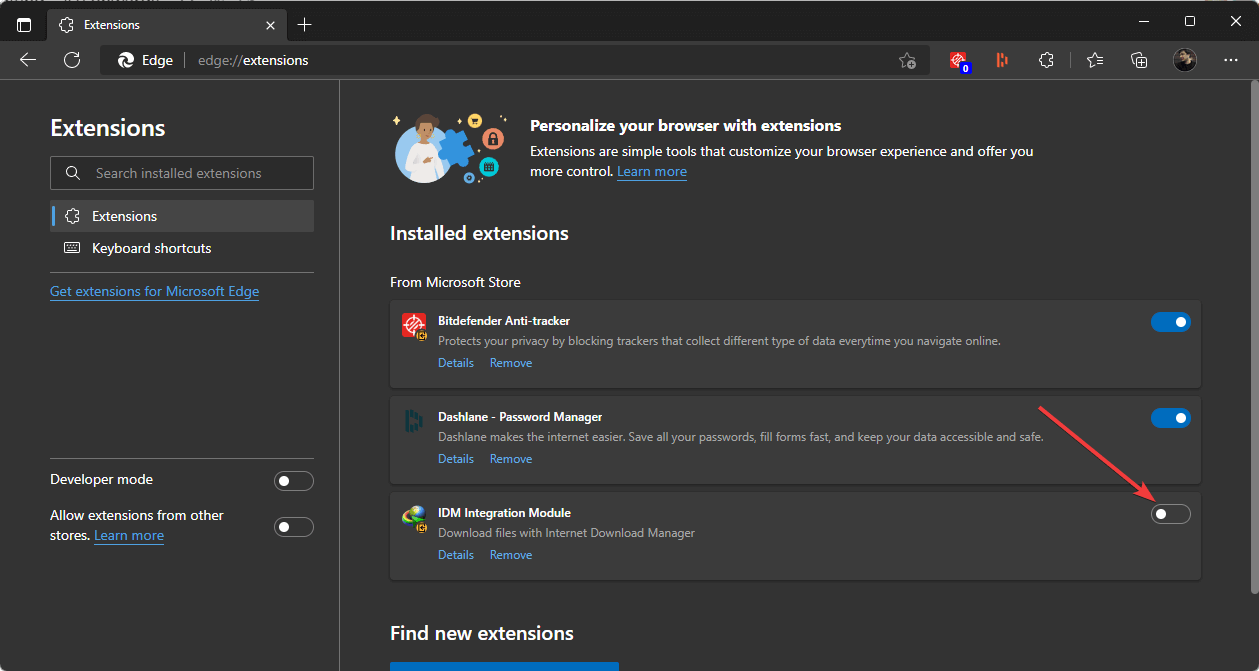Click the page vertical scrollbar

click(1254, 337)
